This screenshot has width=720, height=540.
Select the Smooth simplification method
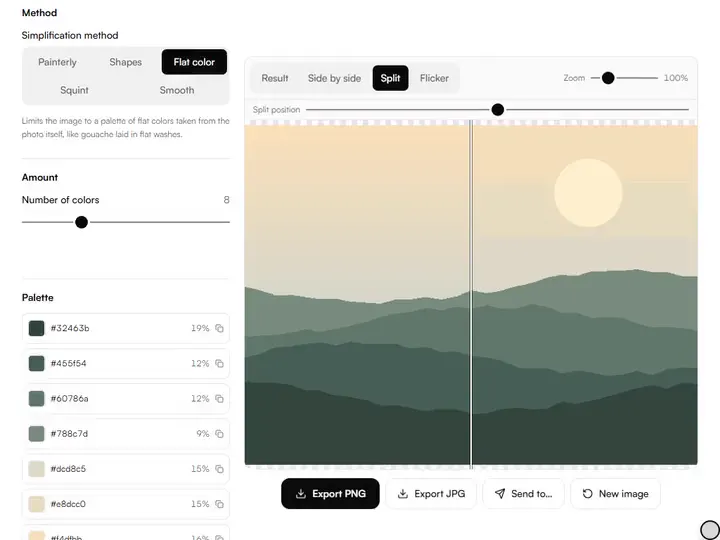pos(177,90)
